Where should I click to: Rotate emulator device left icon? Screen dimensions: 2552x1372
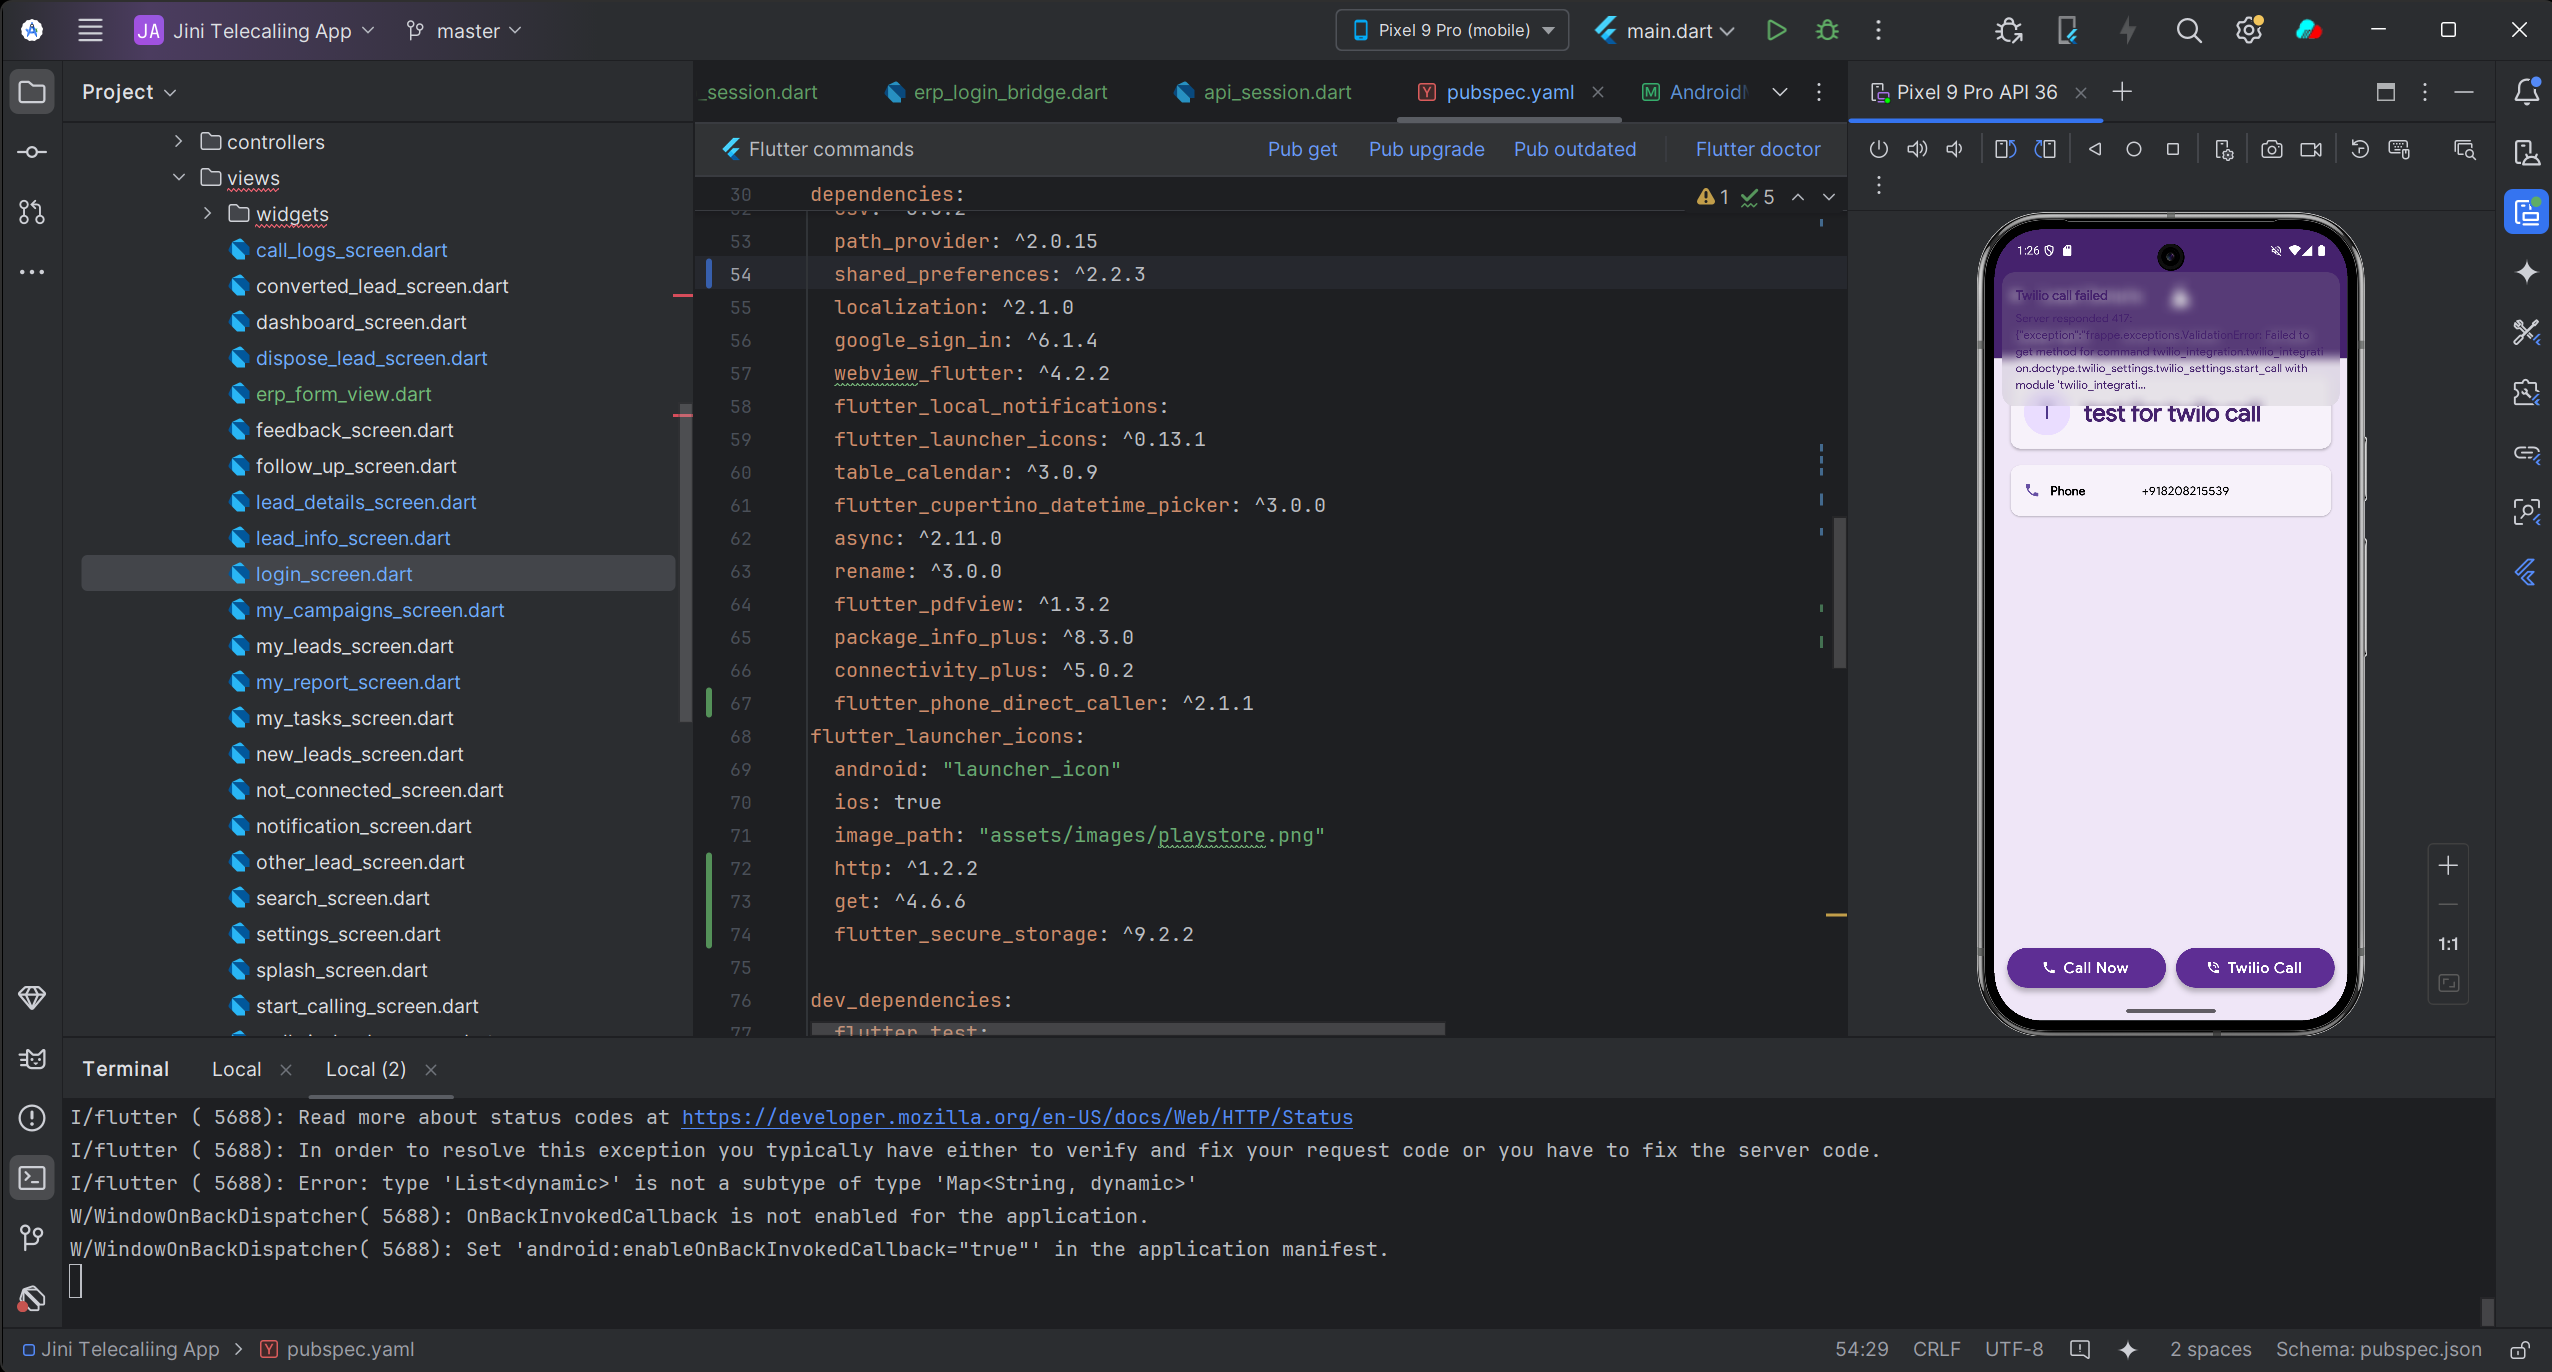pos(2005,149)
